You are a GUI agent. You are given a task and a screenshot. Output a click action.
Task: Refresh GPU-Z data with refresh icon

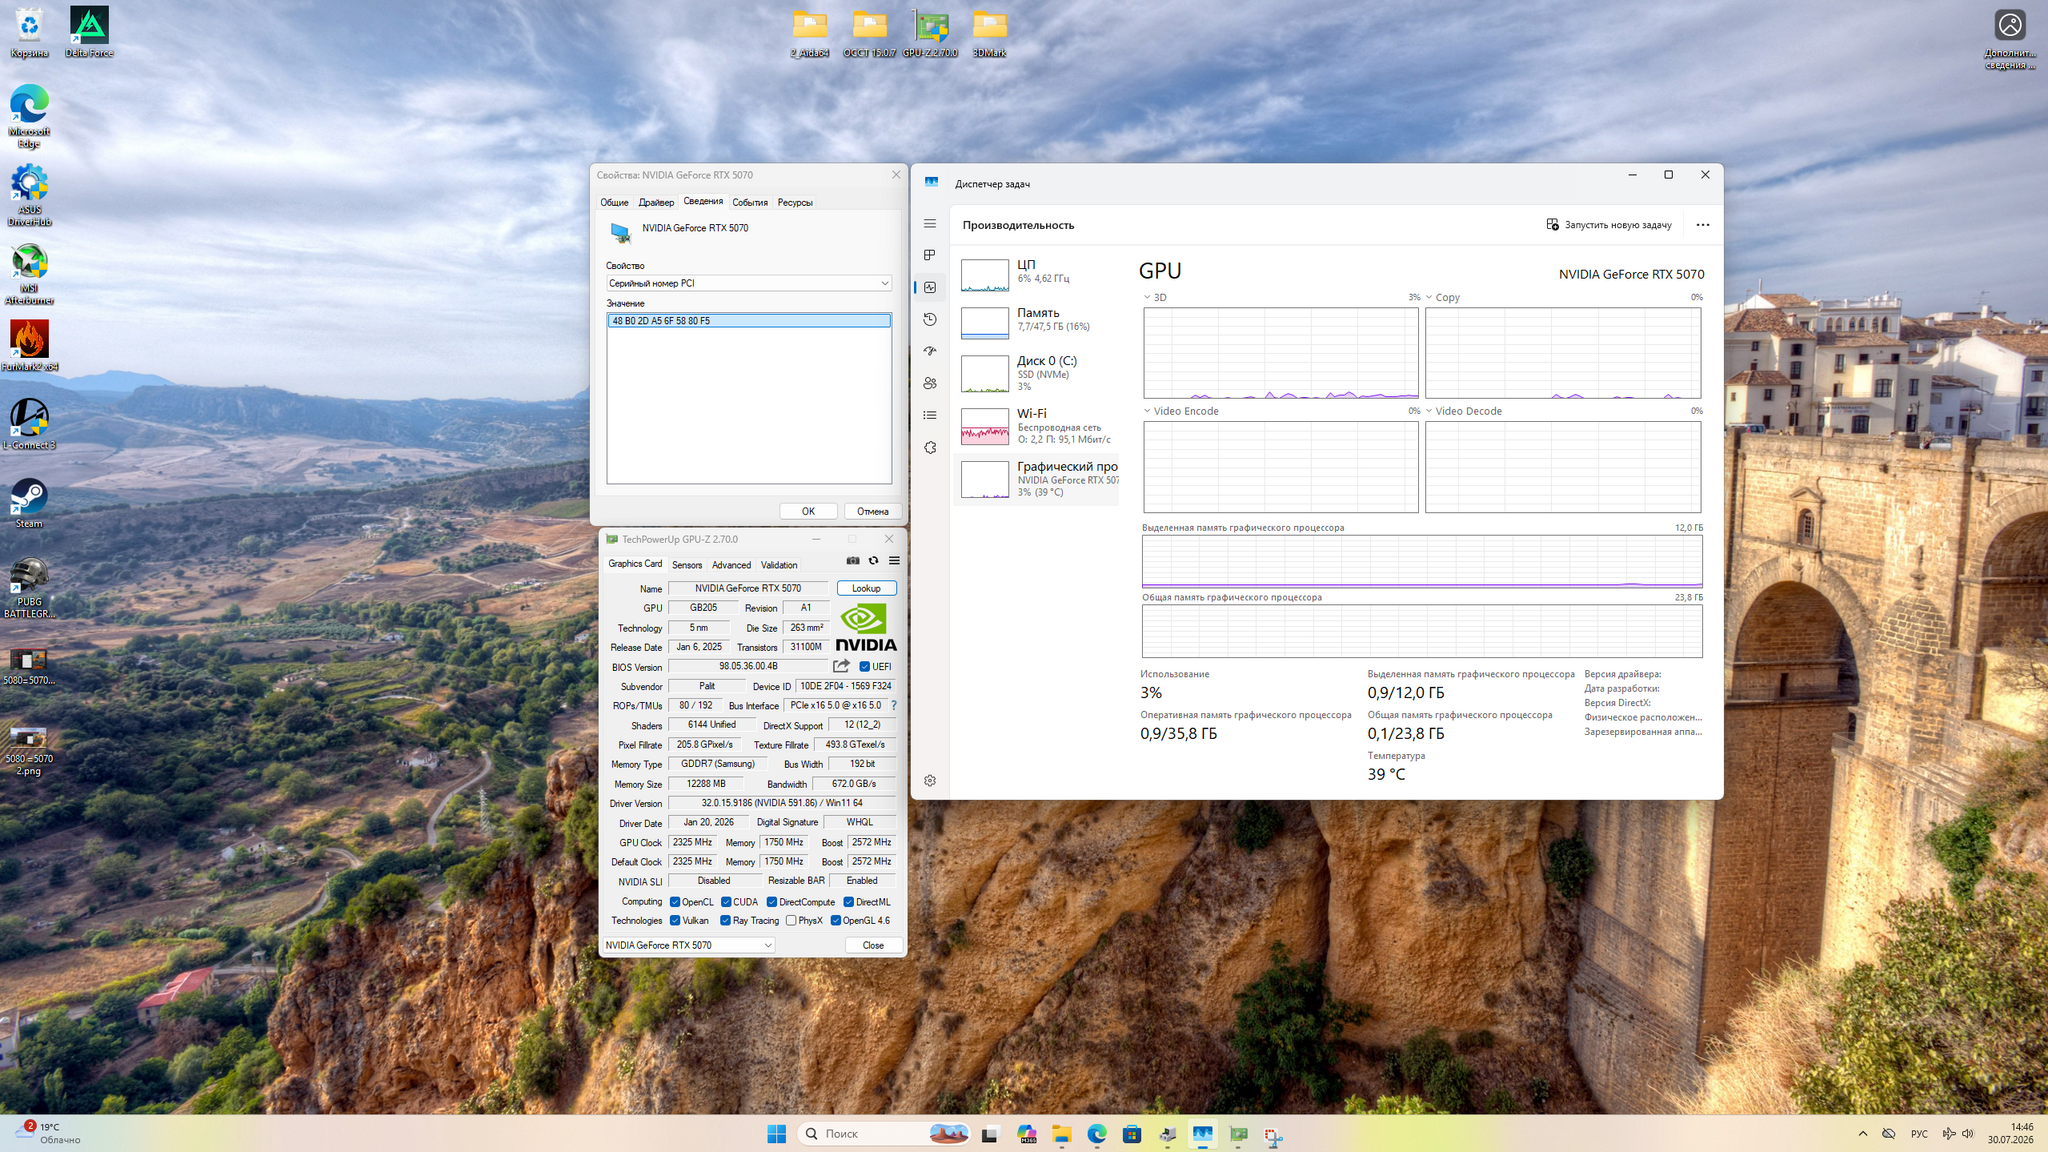click(x=874, y=561)
